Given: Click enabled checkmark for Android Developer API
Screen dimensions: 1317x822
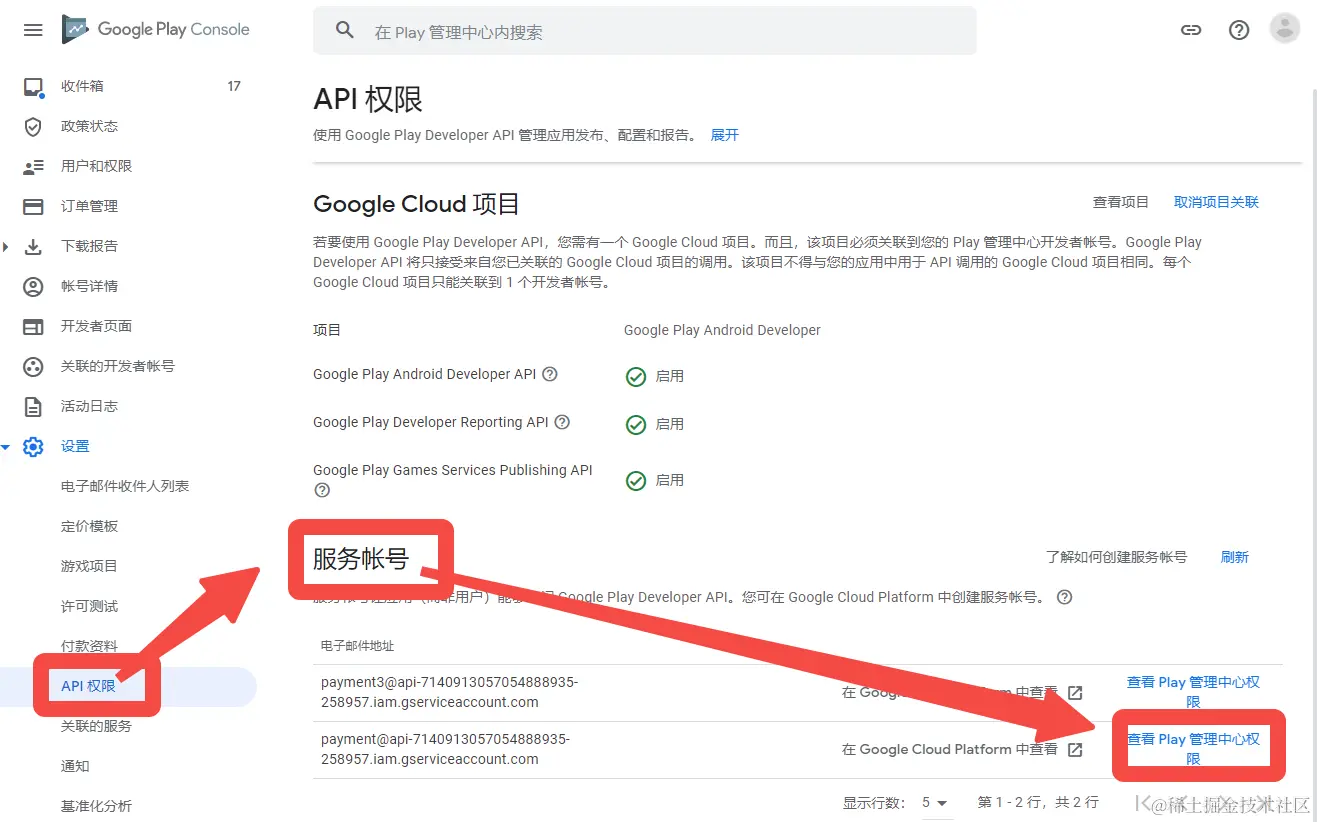Looking at the screenshot, I should pyautogui.click(x=635, y=376).
